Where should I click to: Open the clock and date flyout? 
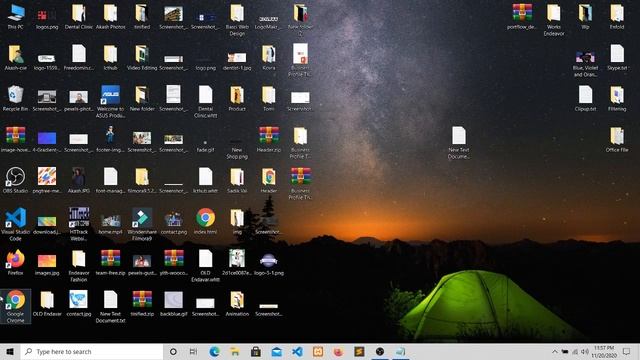point(604,351)
